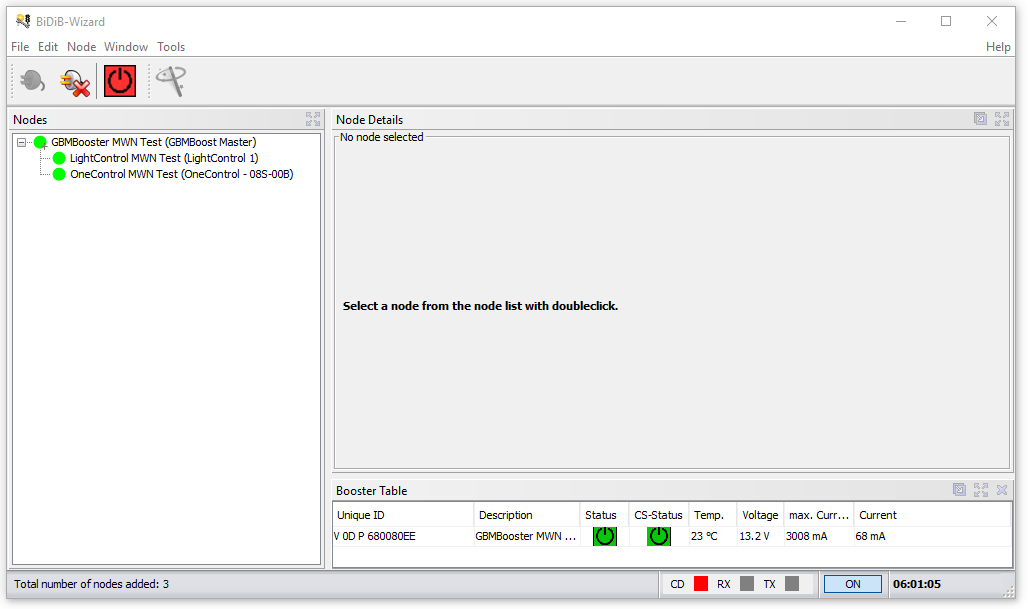Click the red CD indicator in status bar
The height and width of the screenshot is (609, 1028).
701,583
